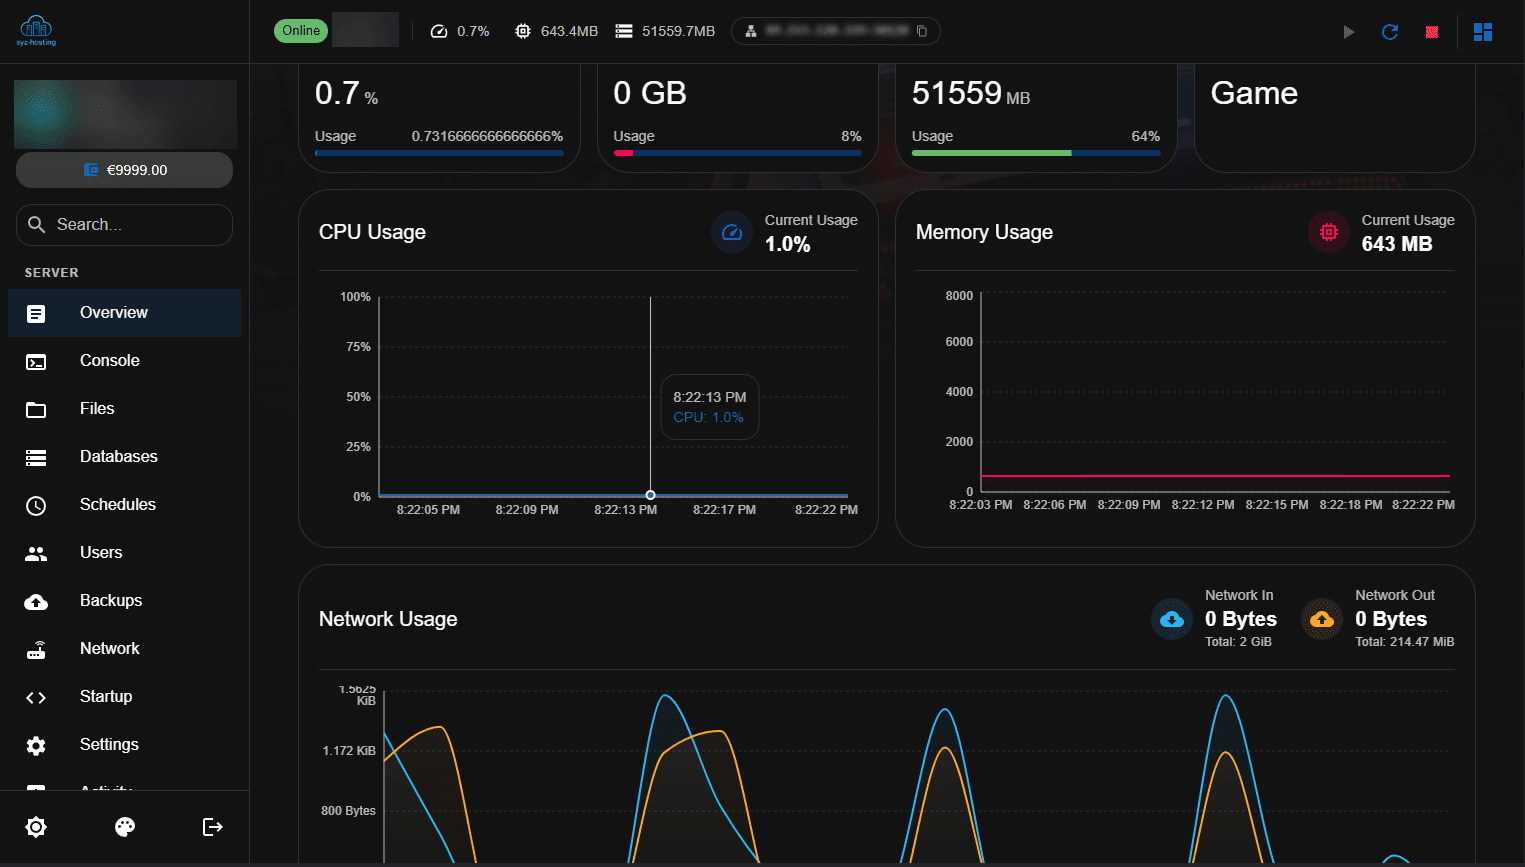Start the server with the play button
Screen dimensions: 1525x867
[x=1349, y=32]
